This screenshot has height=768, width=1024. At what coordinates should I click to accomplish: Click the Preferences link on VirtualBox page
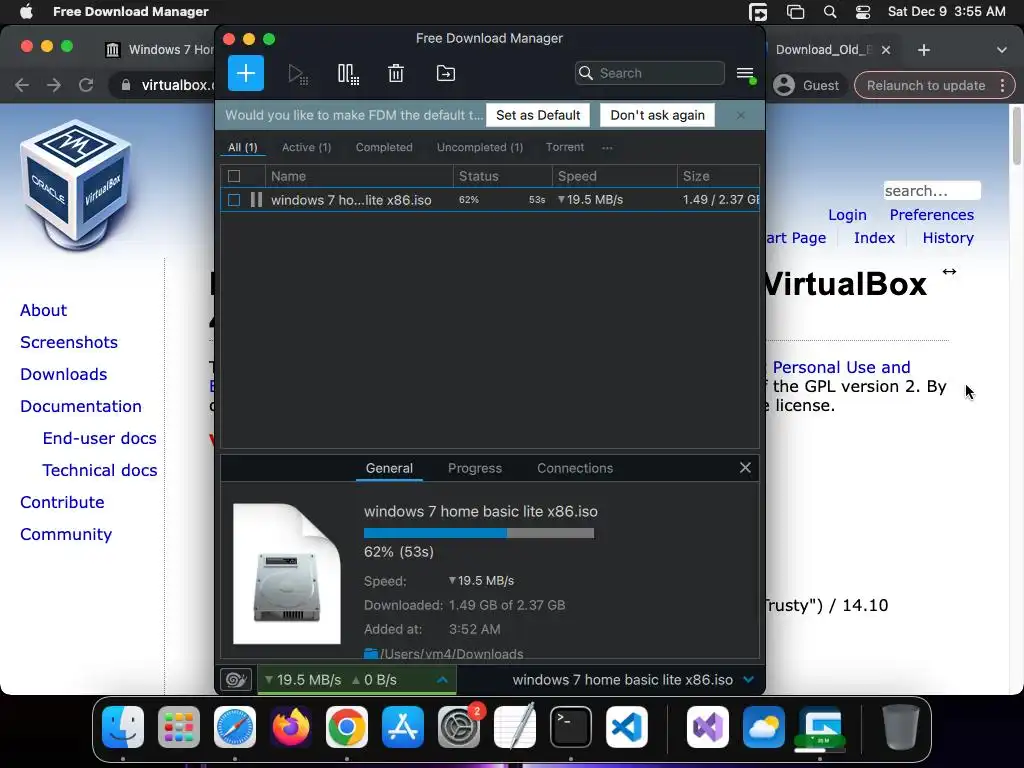coord(931,215)
